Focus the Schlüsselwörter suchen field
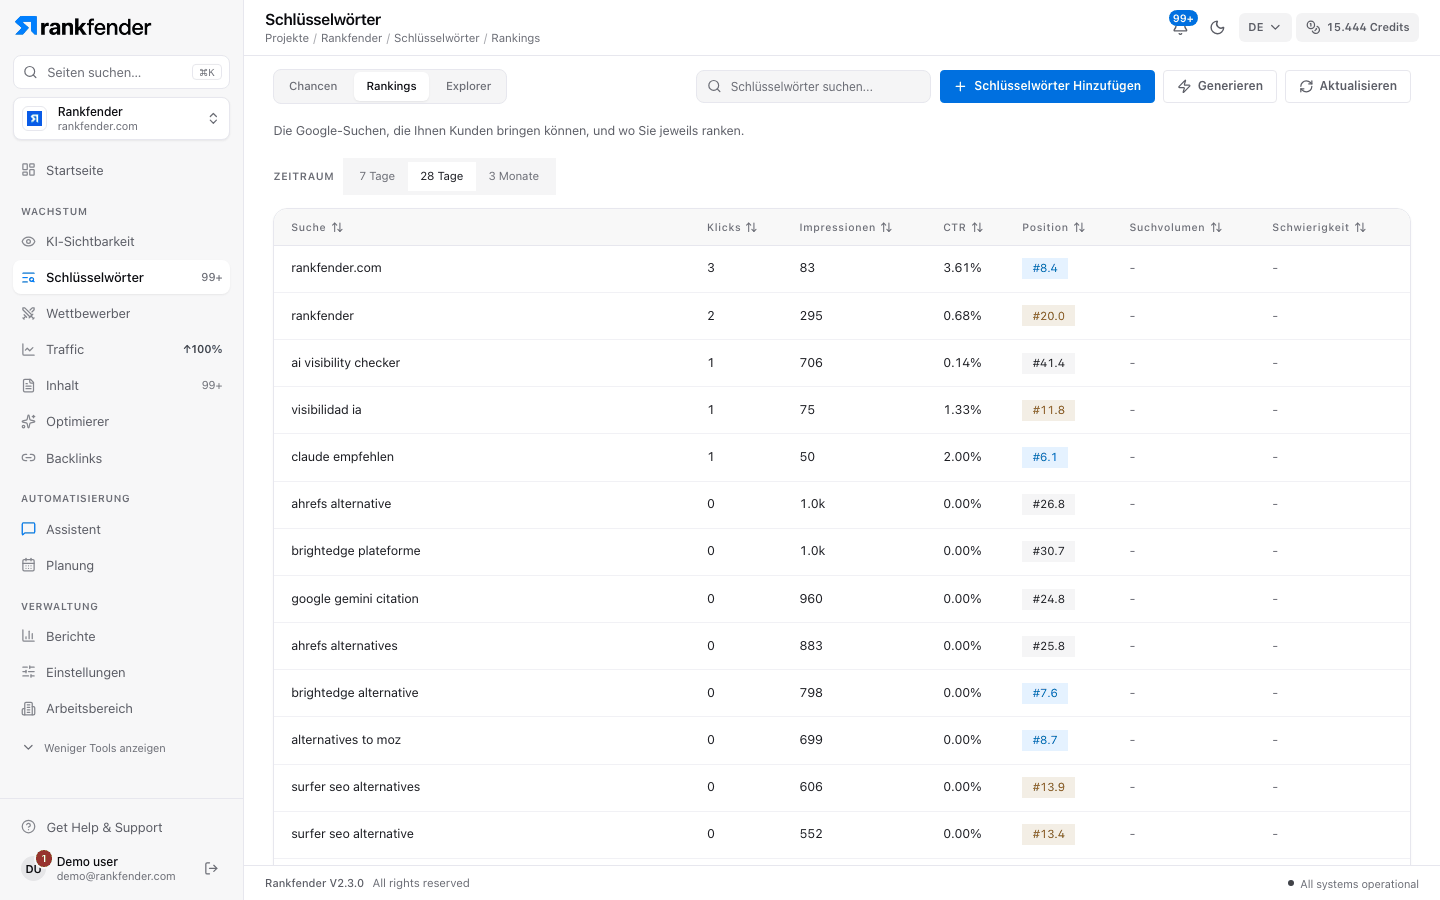The height and width of the screenshot is (900, 1440). 813,86
